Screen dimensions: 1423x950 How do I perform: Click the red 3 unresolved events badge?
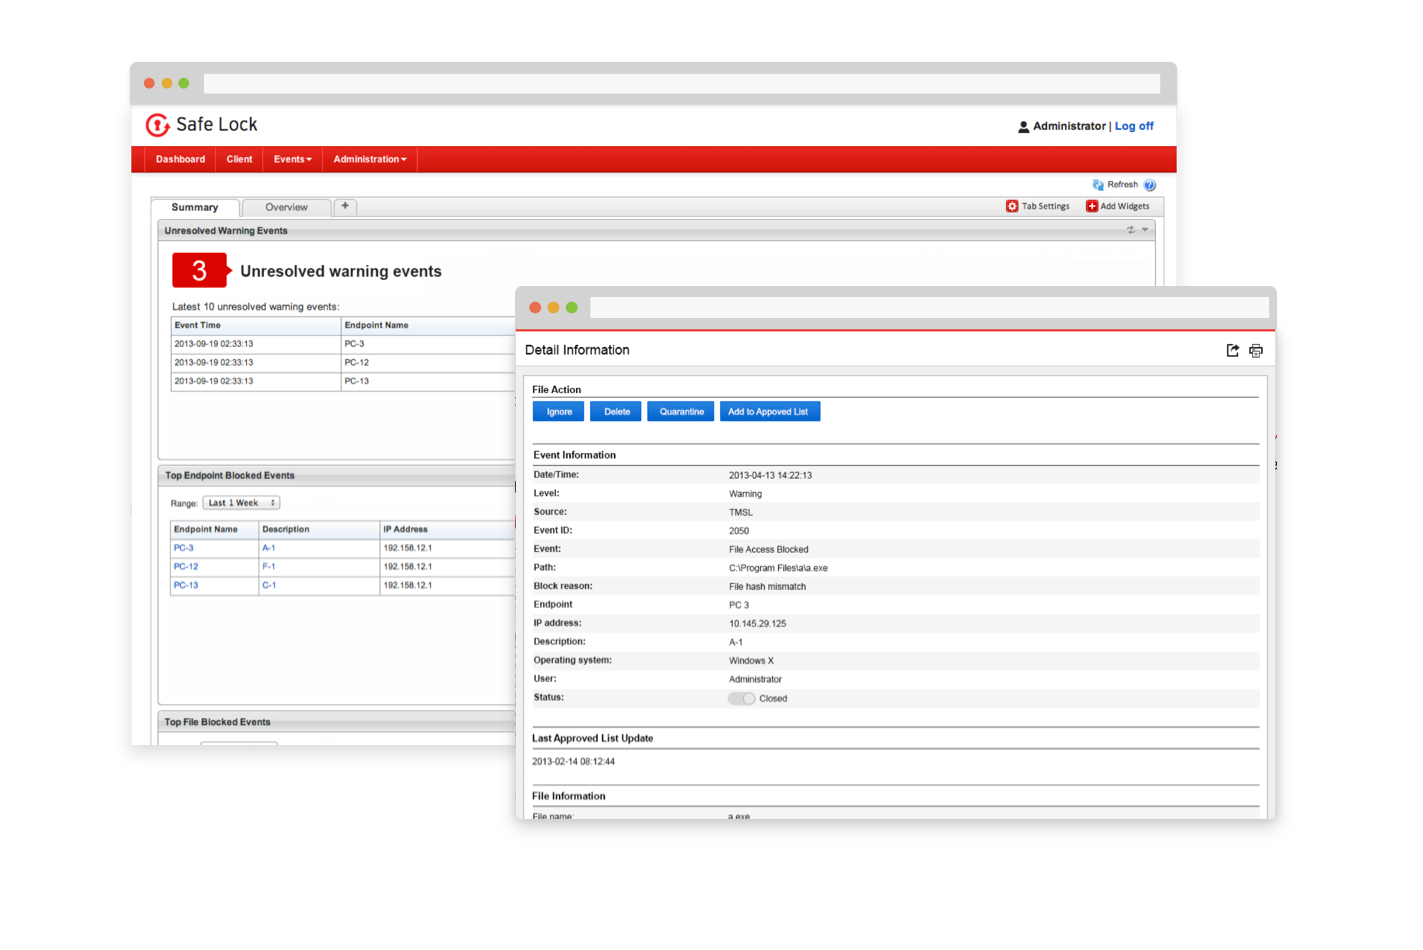201,270
